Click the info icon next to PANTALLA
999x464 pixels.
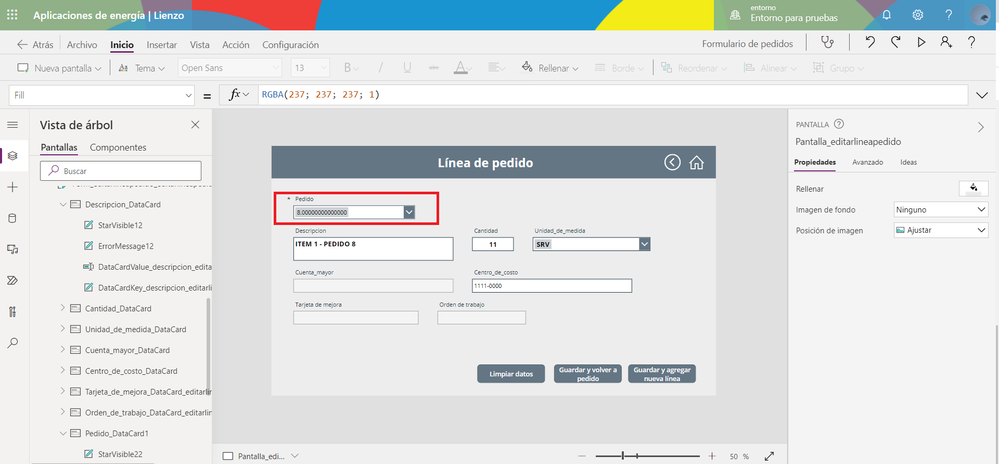click(839, 124)
